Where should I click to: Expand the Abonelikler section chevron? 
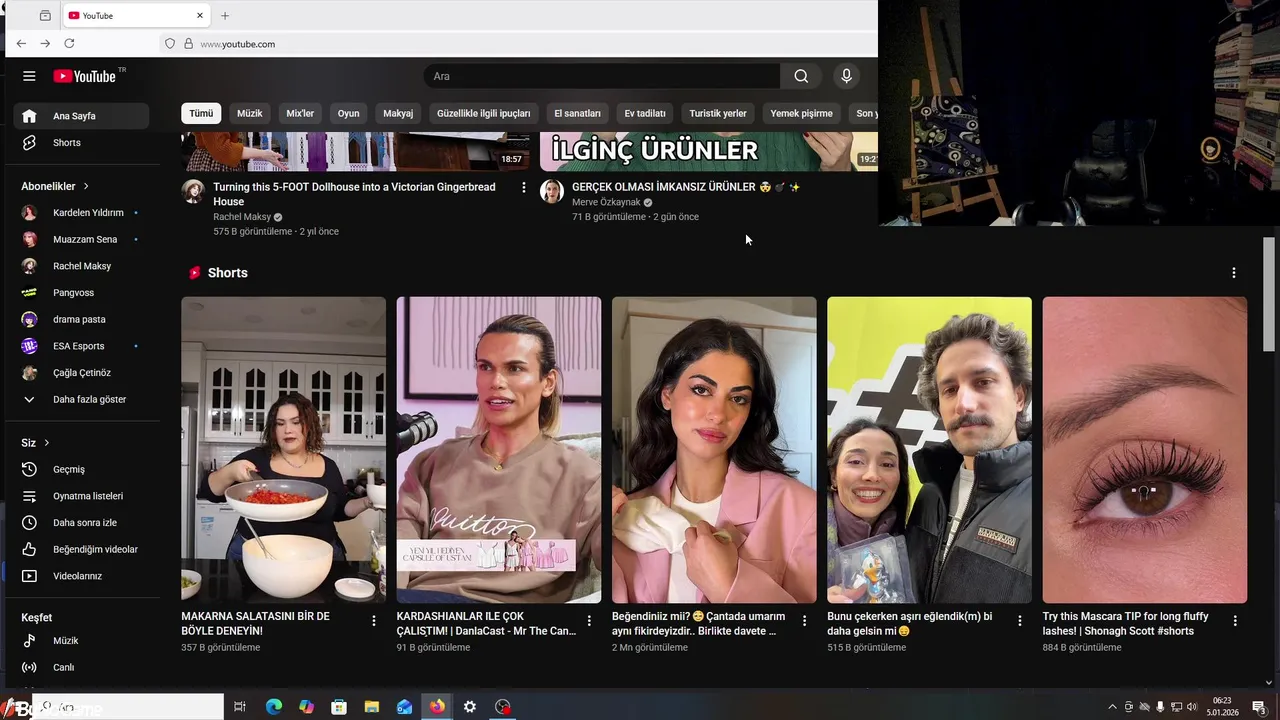[86, 186]
